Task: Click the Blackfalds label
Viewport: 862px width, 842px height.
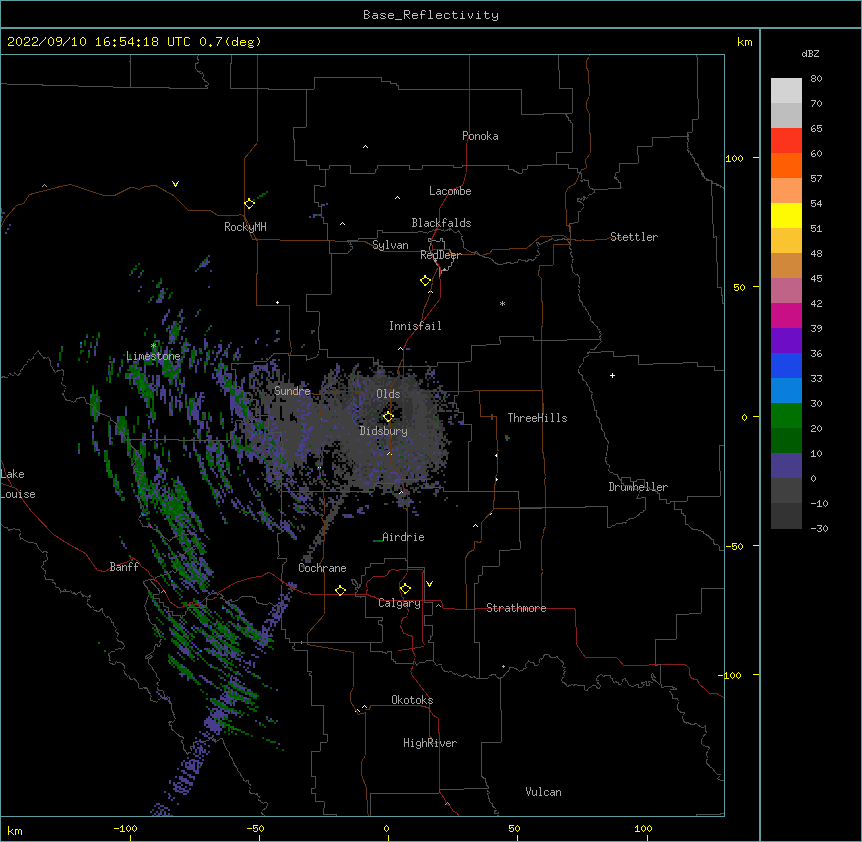Action: pos(441,223)
